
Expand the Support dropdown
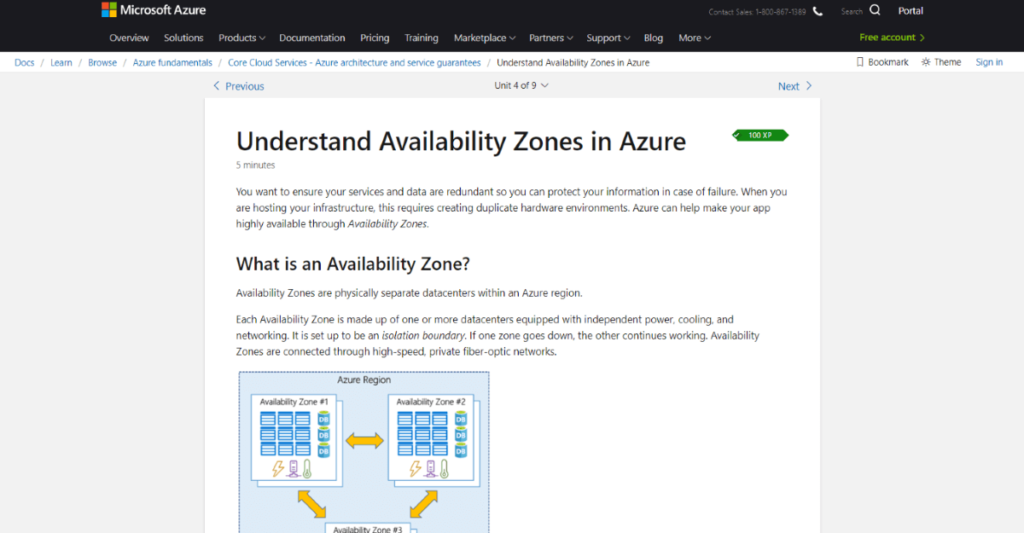pos(608,38)
